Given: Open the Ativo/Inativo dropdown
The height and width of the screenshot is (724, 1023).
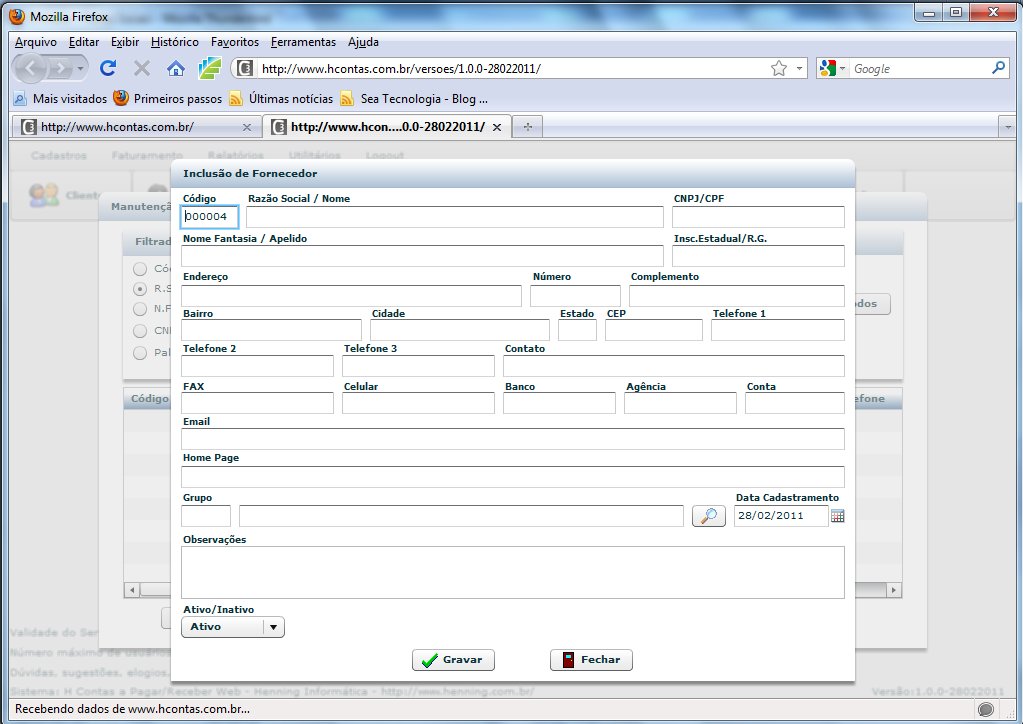Looking at the screenshot, I should pos(233,627).
